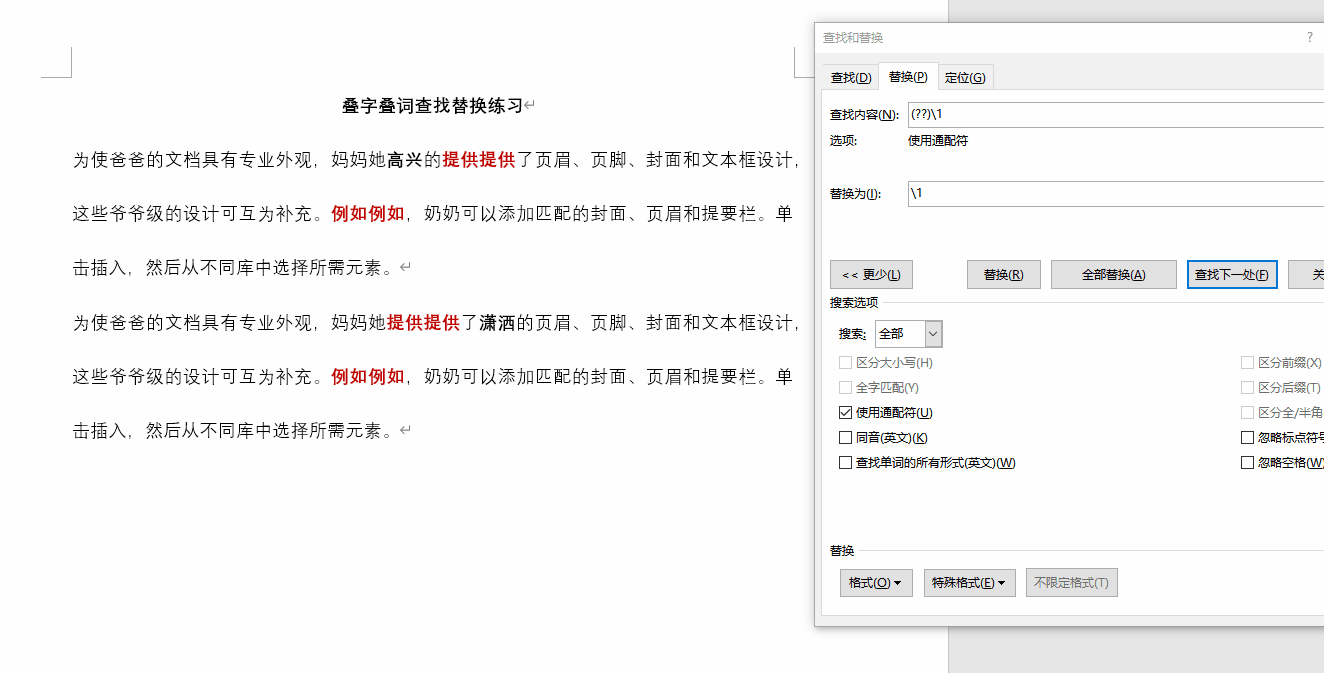Click the bold word 潇洒 in the document

point(497,322)
